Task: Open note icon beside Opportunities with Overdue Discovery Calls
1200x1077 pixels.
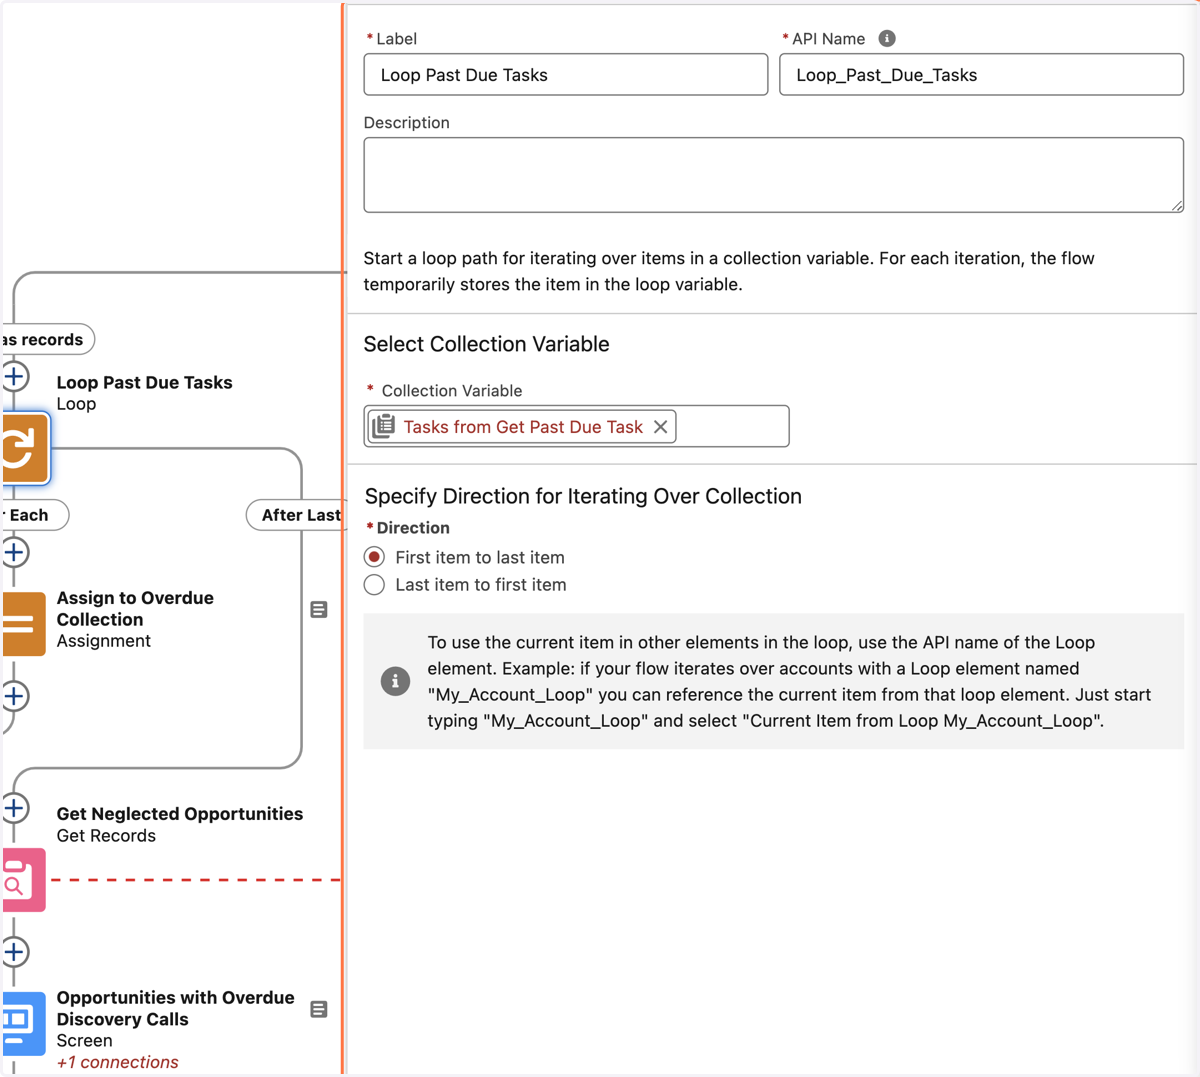Action: point(319,1010)
